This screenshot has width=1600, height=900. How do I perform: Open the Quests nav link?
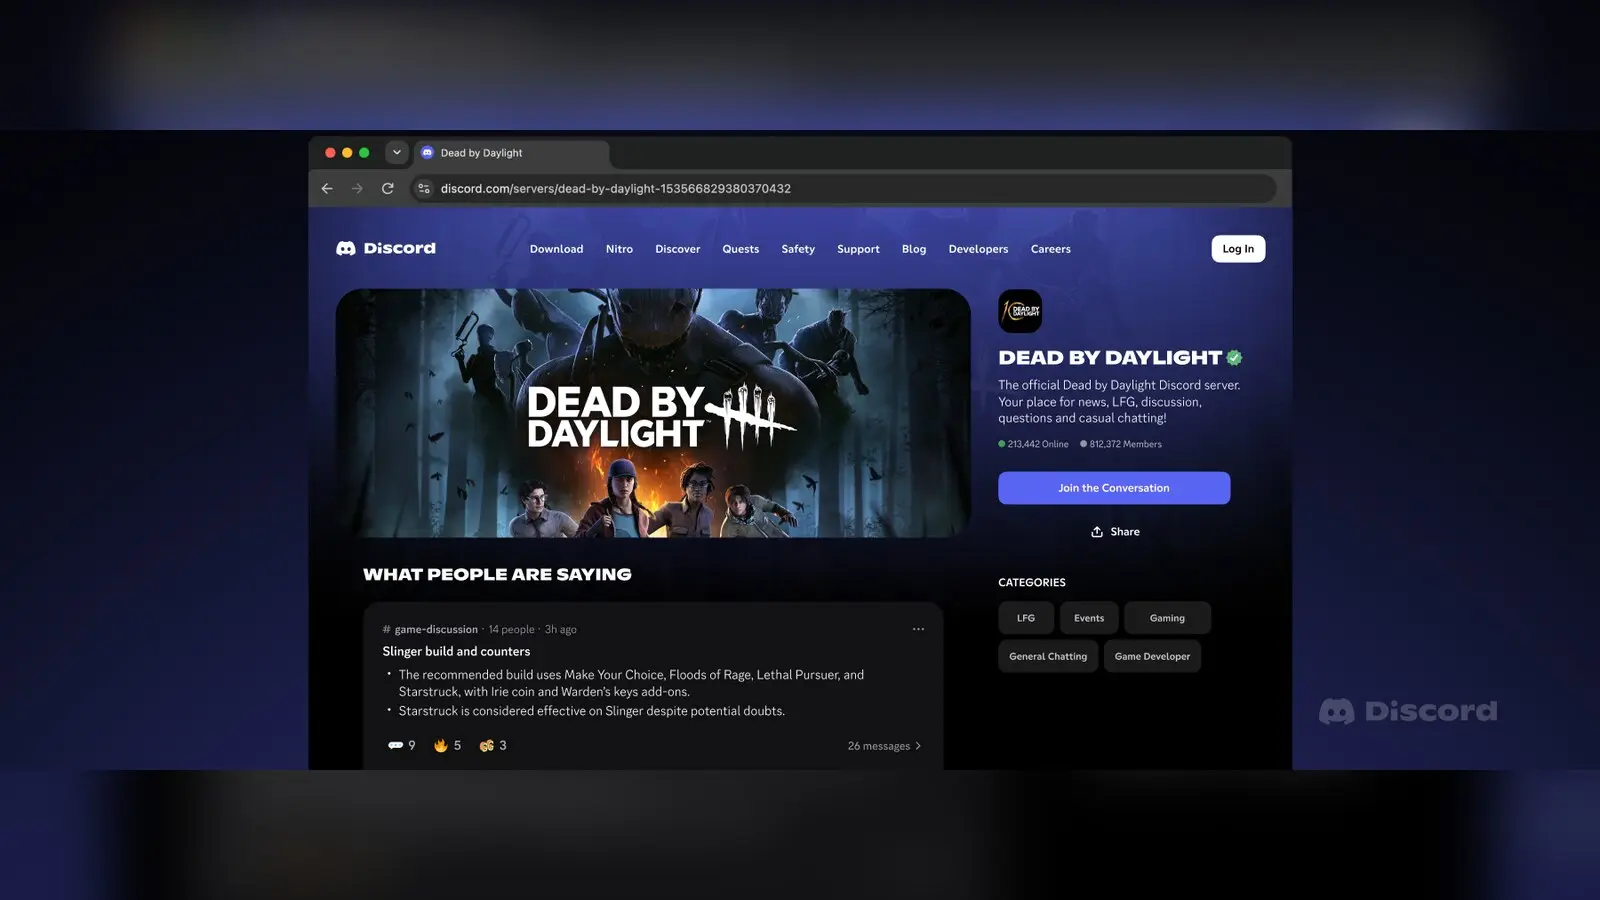(x=741, y=249)
